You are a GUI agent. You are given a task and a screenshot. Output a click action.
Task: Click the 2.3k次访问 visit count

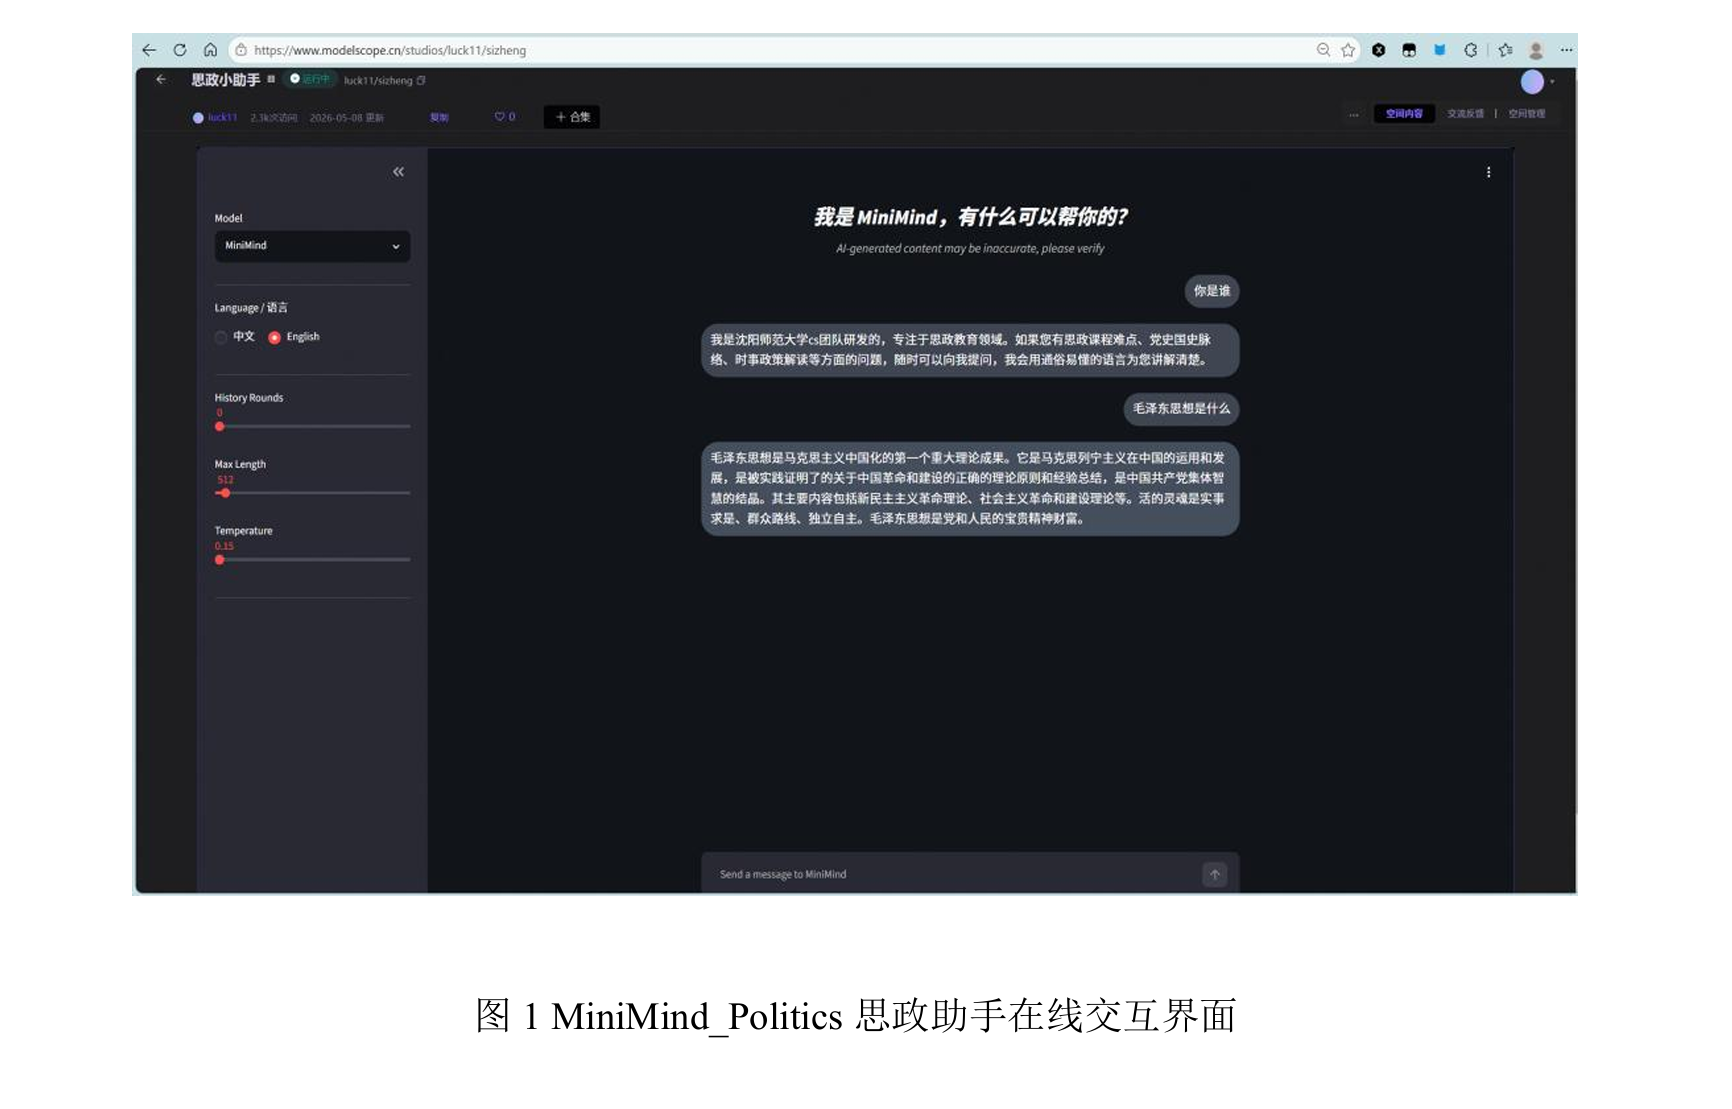point(274,117)
